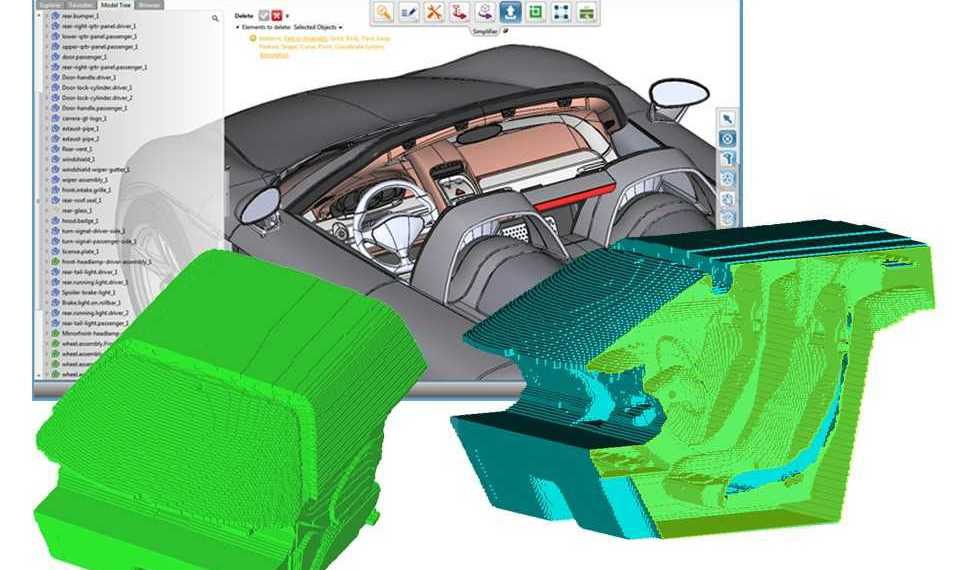956x570 pixels.
Task: Open the Selected Objects dropdown
Action: [x=320, y=27]
